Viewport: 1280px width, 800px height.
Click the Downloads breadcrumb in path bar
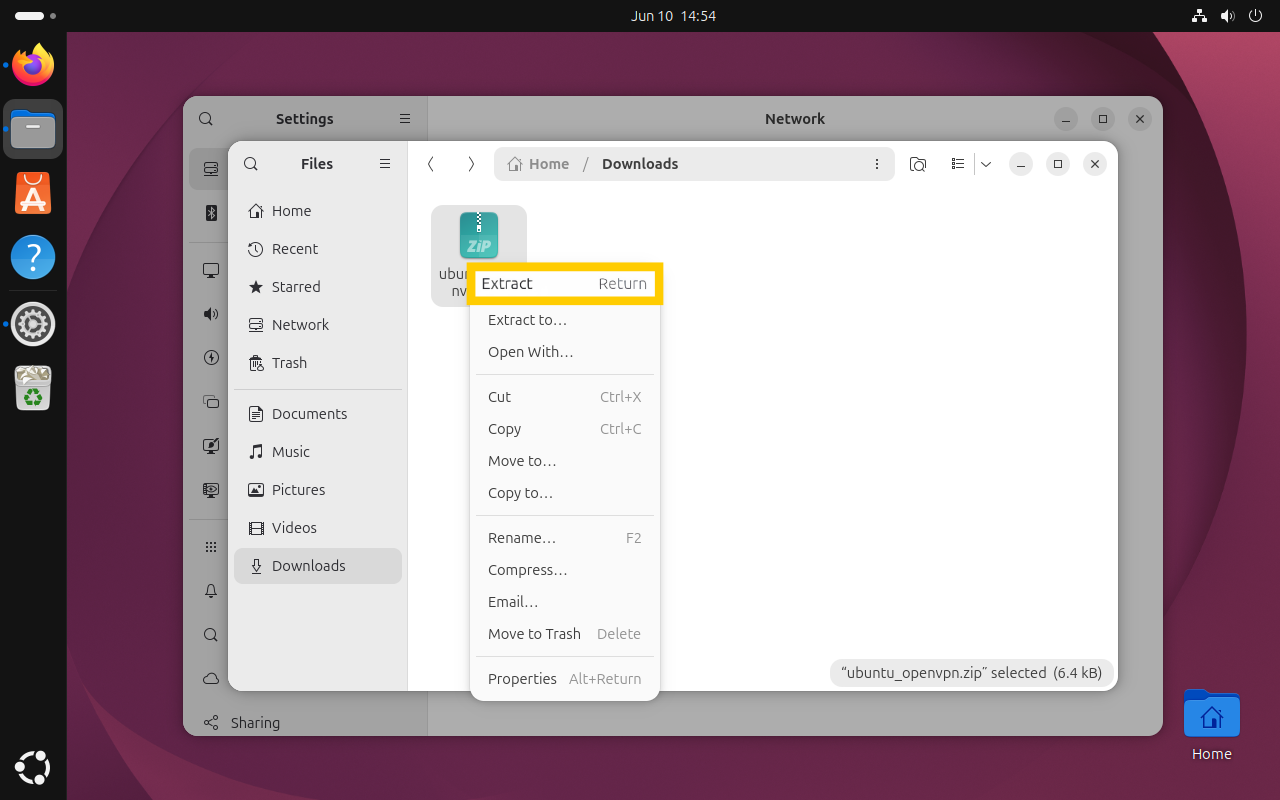coord(640,164)
